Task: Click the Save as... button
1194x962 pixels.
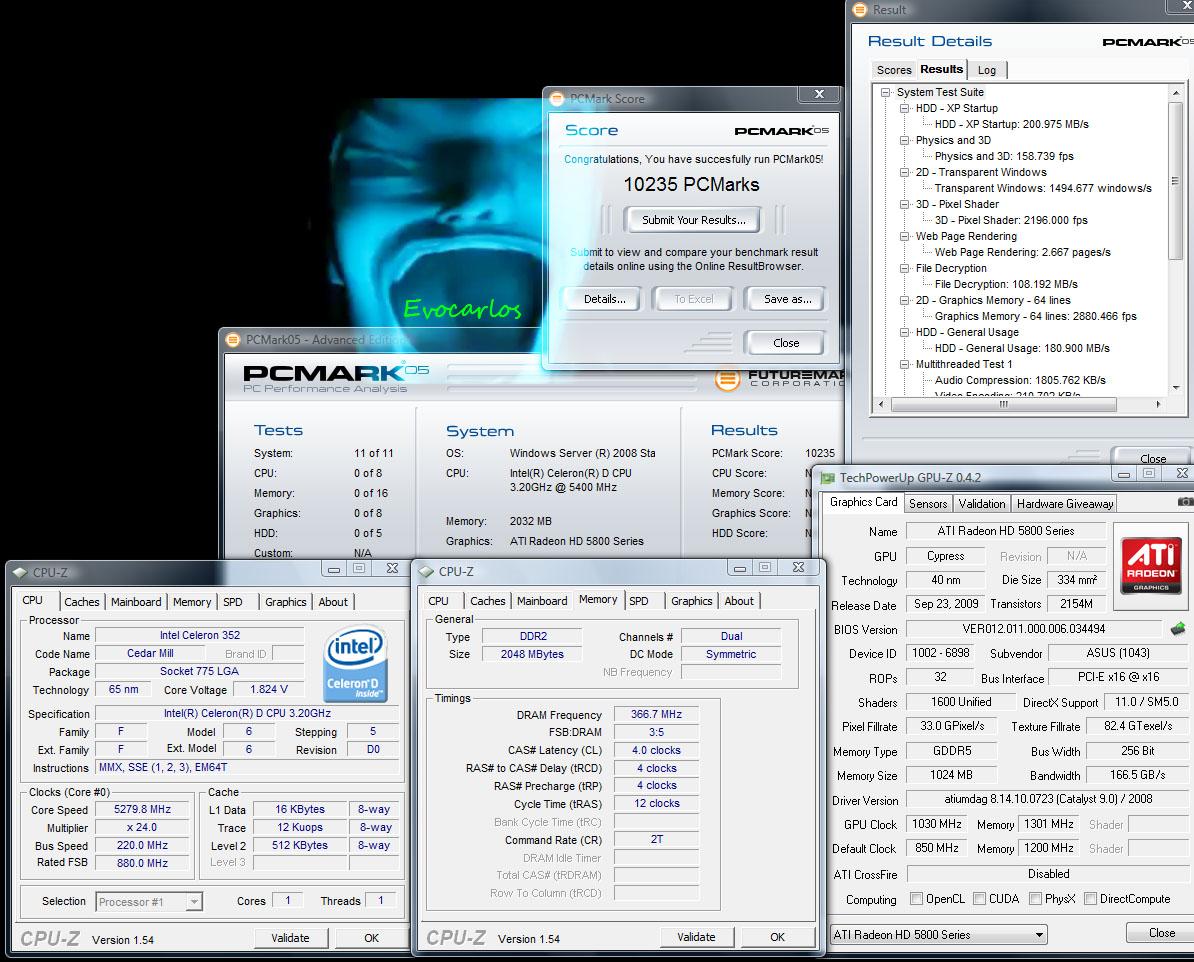Action: (x=787, y=299)
